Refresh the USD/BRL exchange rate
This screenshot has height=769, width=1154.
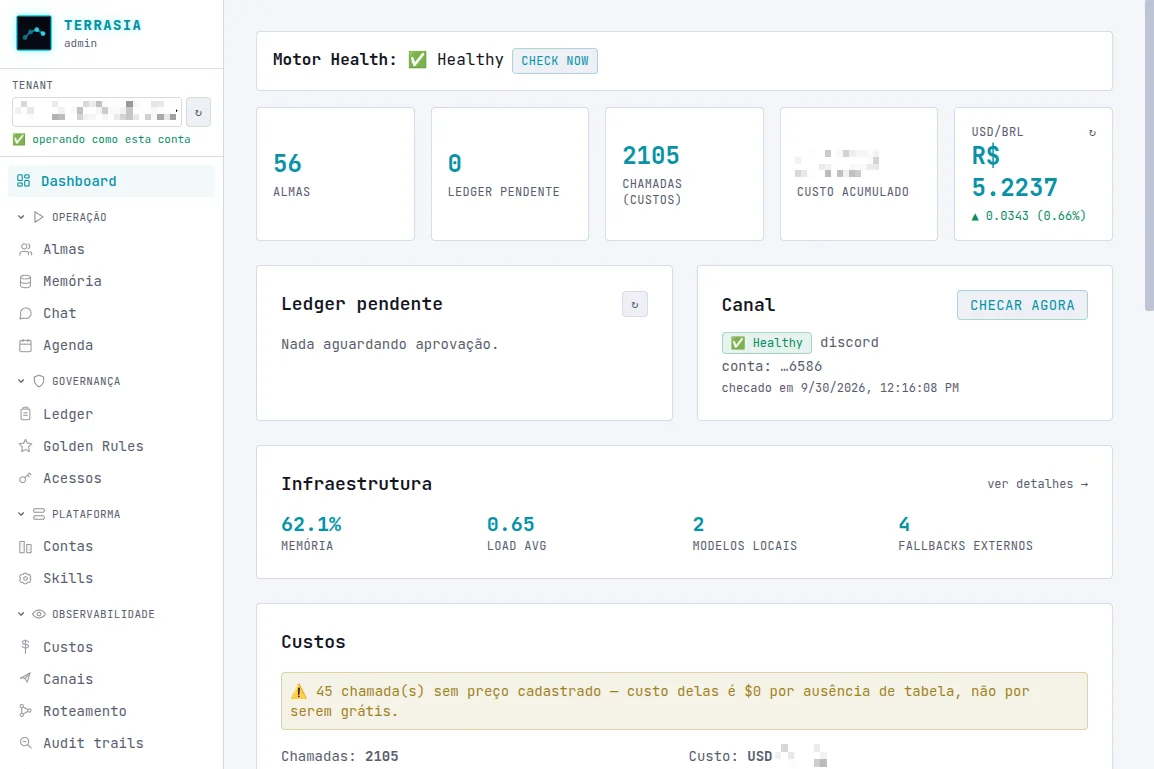point(1092,132)
